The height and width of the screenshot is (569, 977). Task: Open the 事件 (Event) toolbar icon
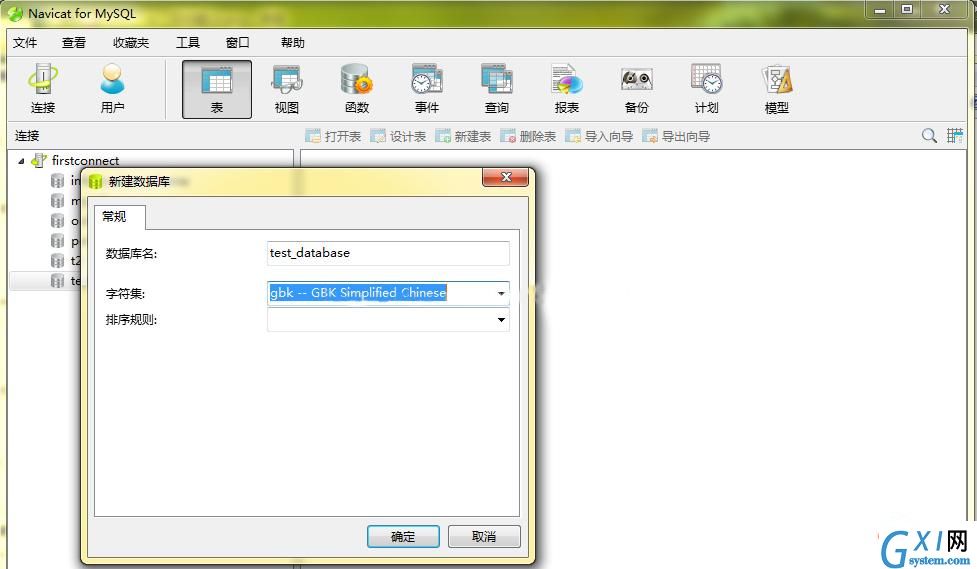point(427,89)
